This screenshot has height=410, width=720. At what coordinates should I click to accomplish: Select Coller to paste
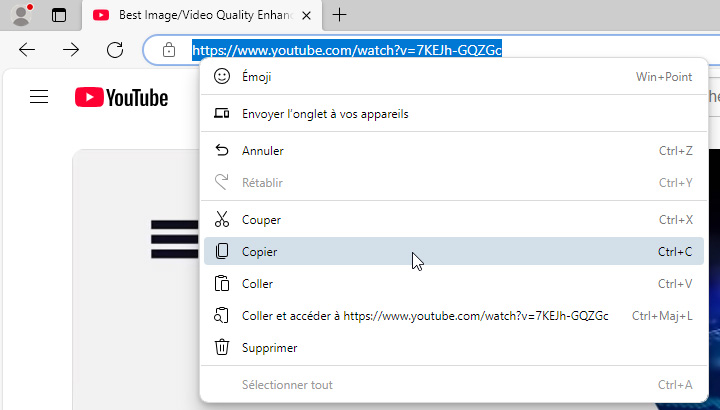click(x=454, y=284)
